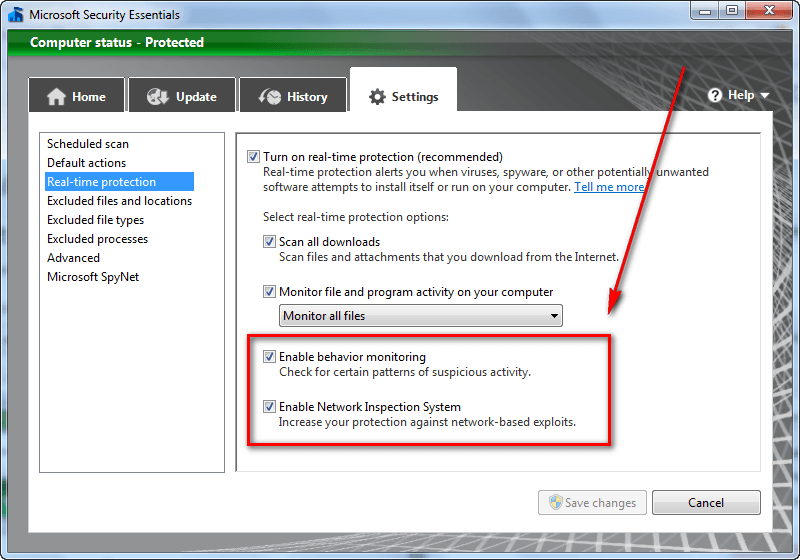800x560 pixels.
Task: Open the Monitor all files dropdown
Action: [421, 316]
